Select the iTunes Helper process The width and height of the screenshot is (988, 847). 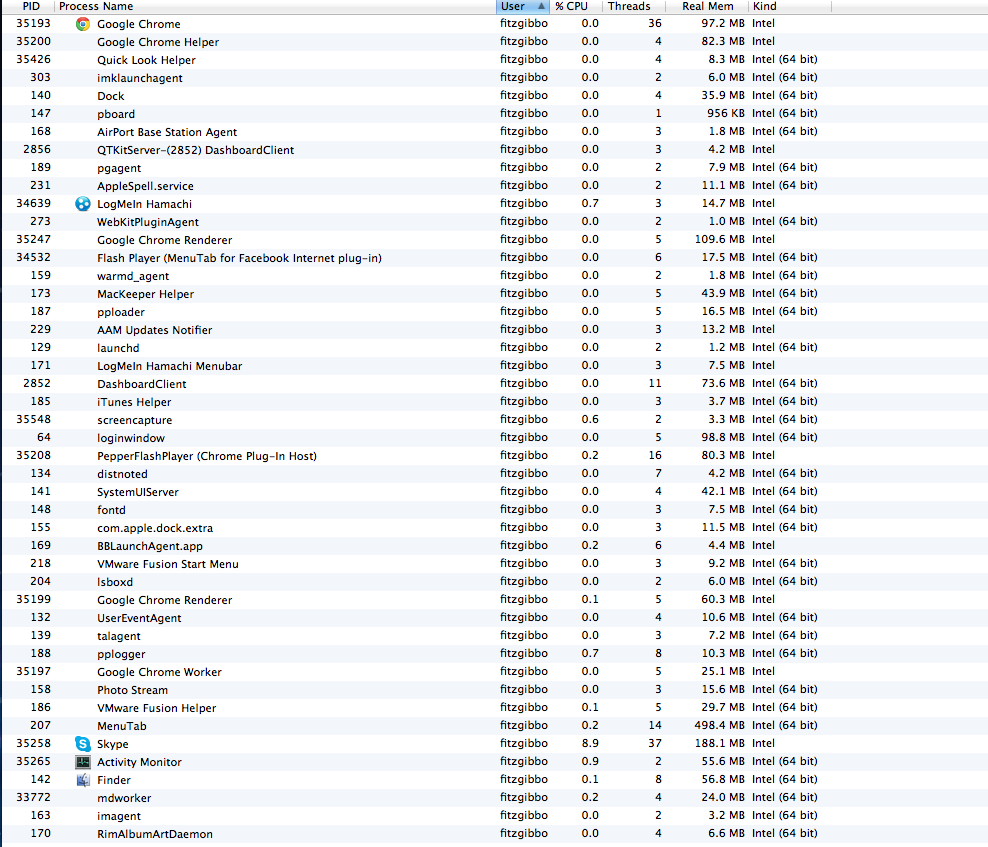click(494, 402)
